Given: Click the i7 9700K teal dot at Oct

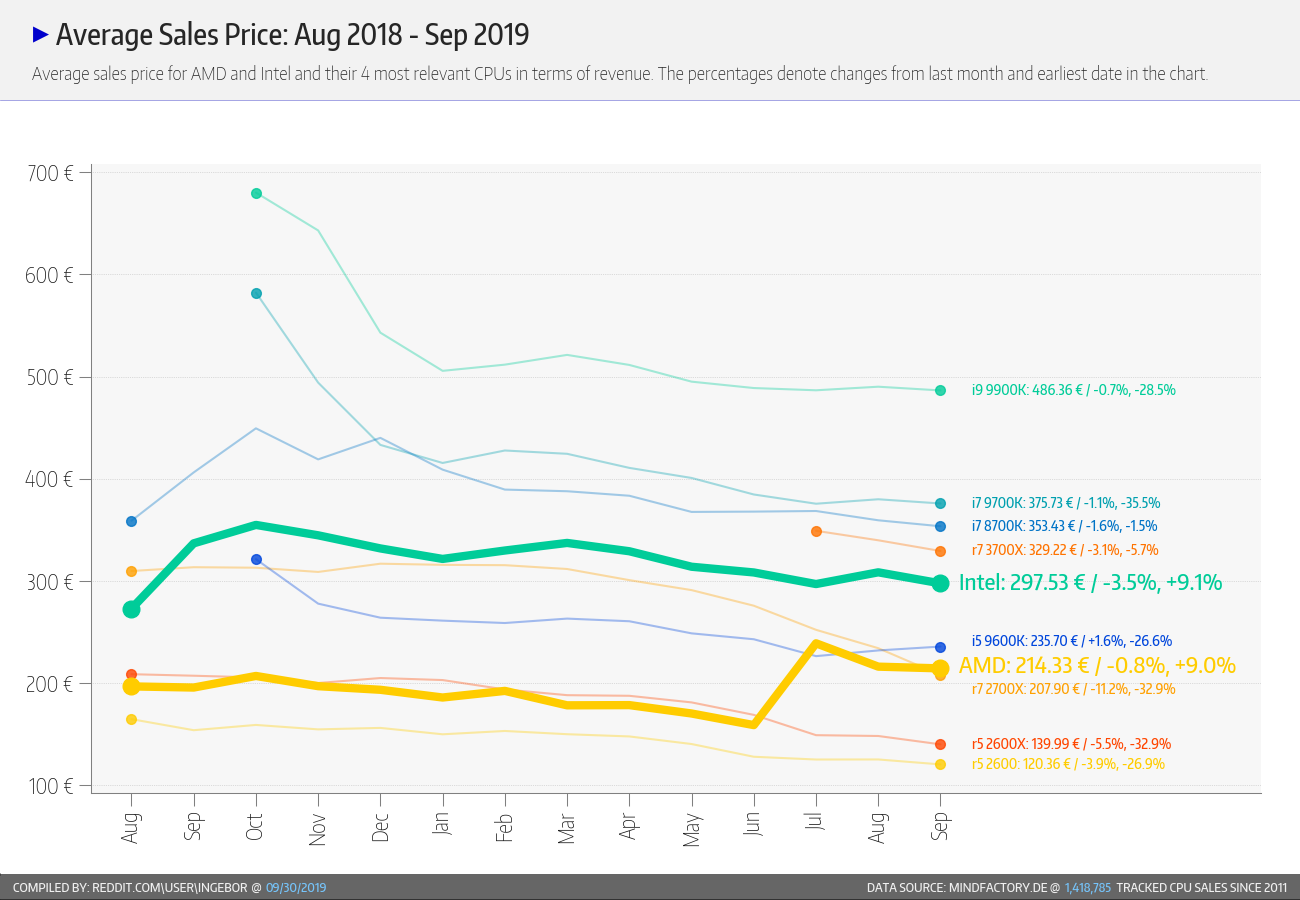Looking at the screenshot, I should pos(256,293).
